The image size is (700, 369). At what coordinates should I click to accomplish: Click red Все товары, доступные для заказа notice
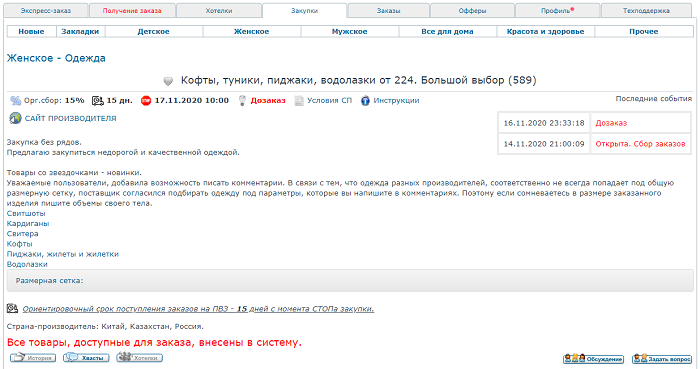[154, 343]
